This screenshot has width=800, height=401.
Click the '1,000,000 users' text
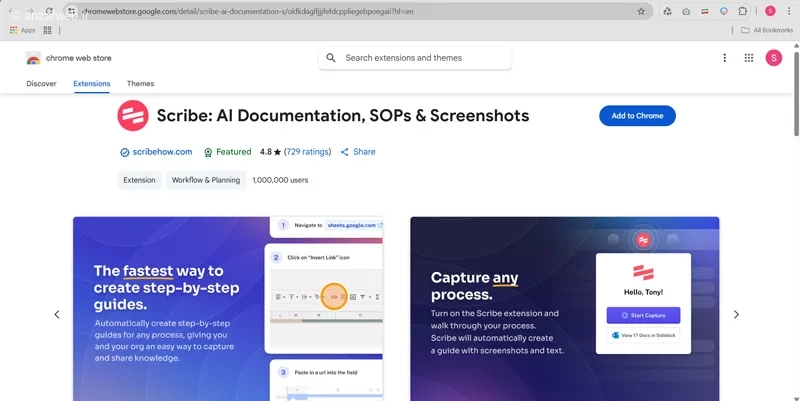click(280, 180)
